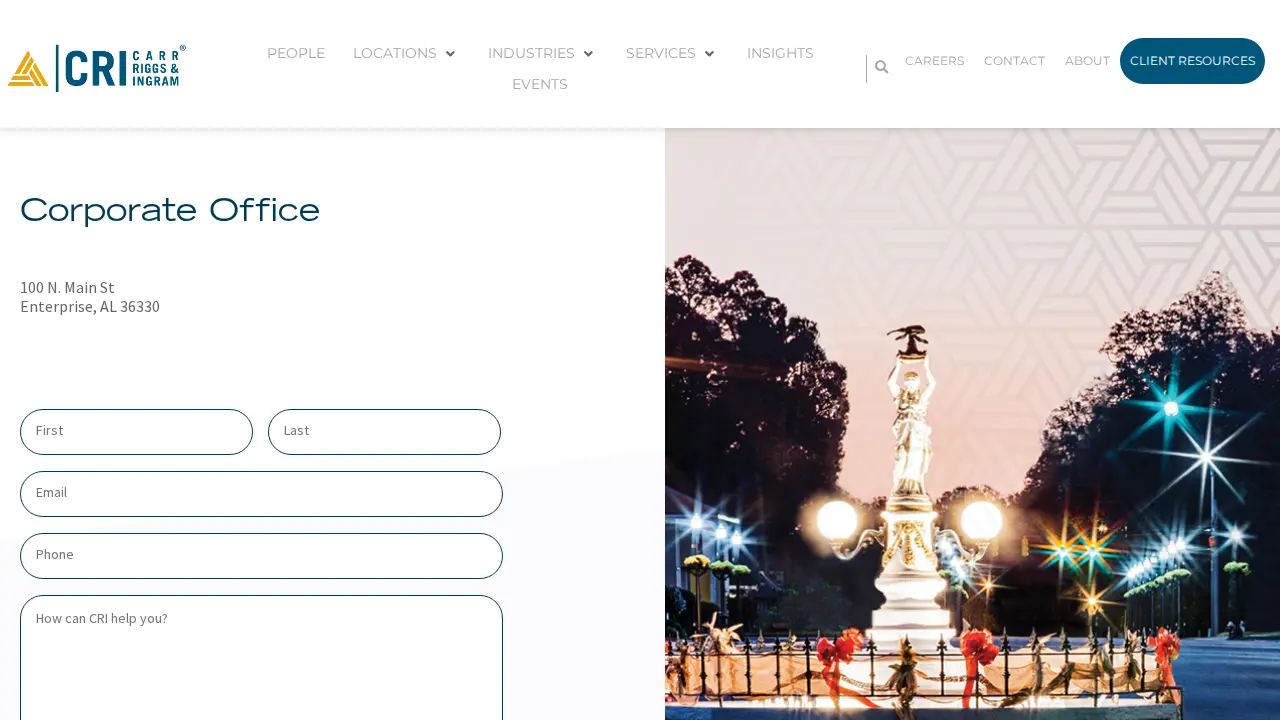Click the Client Resources button

click(1192, 61)
